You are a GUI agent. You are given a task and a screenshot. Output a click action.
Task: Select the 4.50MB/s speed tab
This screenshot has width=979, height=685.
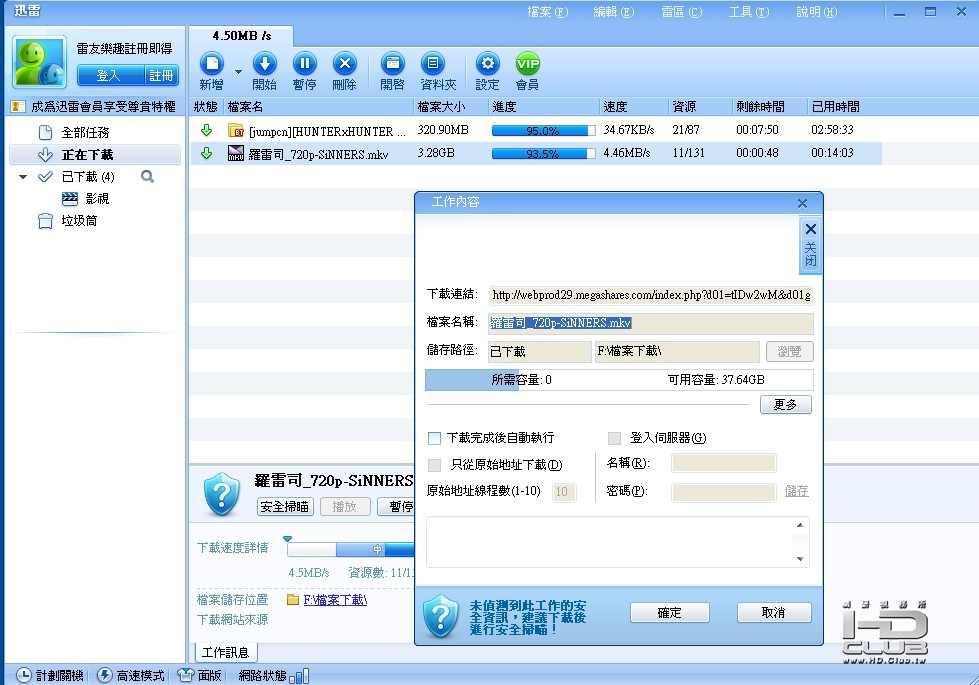tap(241, 36)
